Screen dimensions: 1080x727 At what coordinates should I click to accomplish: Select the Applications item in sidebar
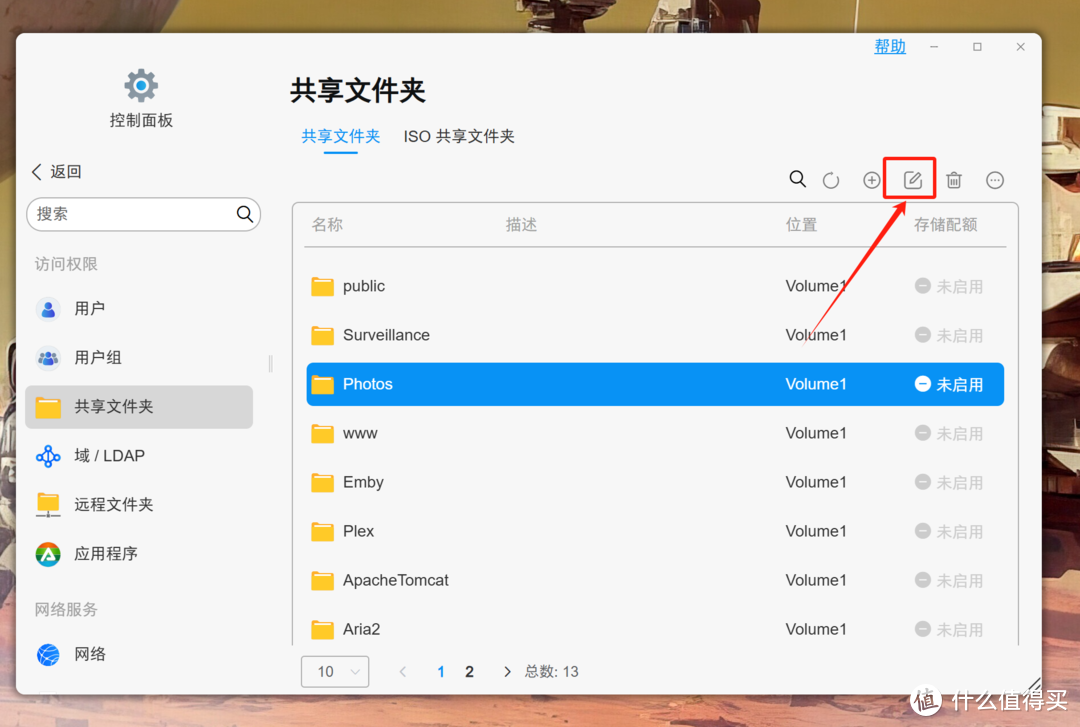click(x=105, y=554)
